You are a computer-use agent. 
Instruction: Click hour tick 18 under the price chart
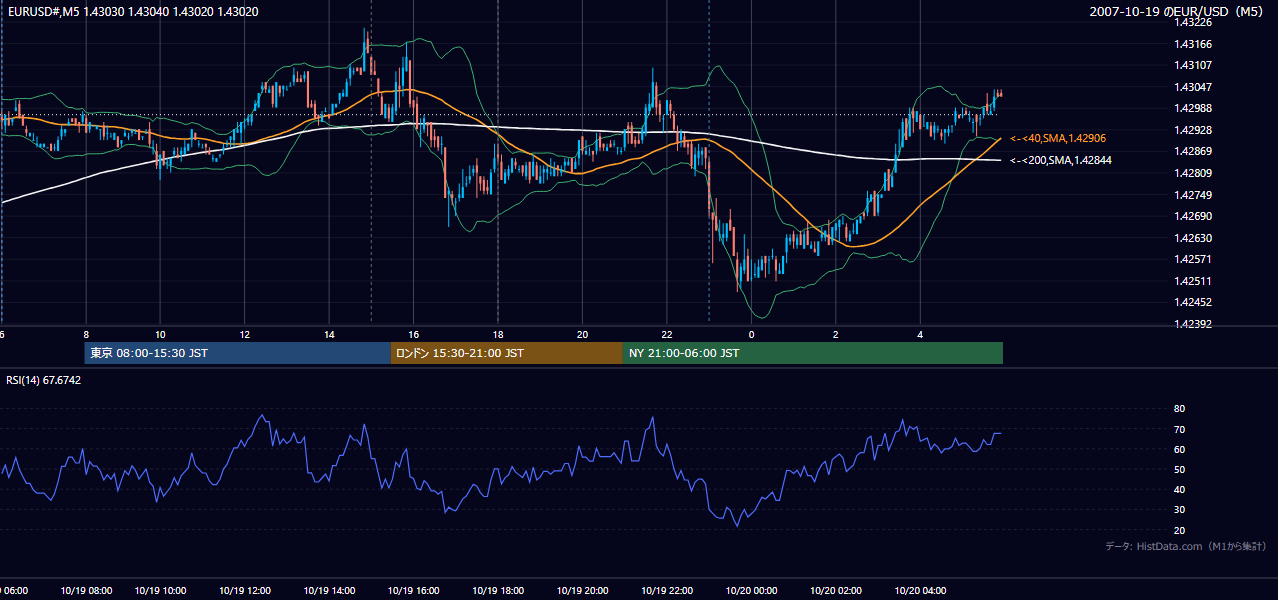click(498, 335)
